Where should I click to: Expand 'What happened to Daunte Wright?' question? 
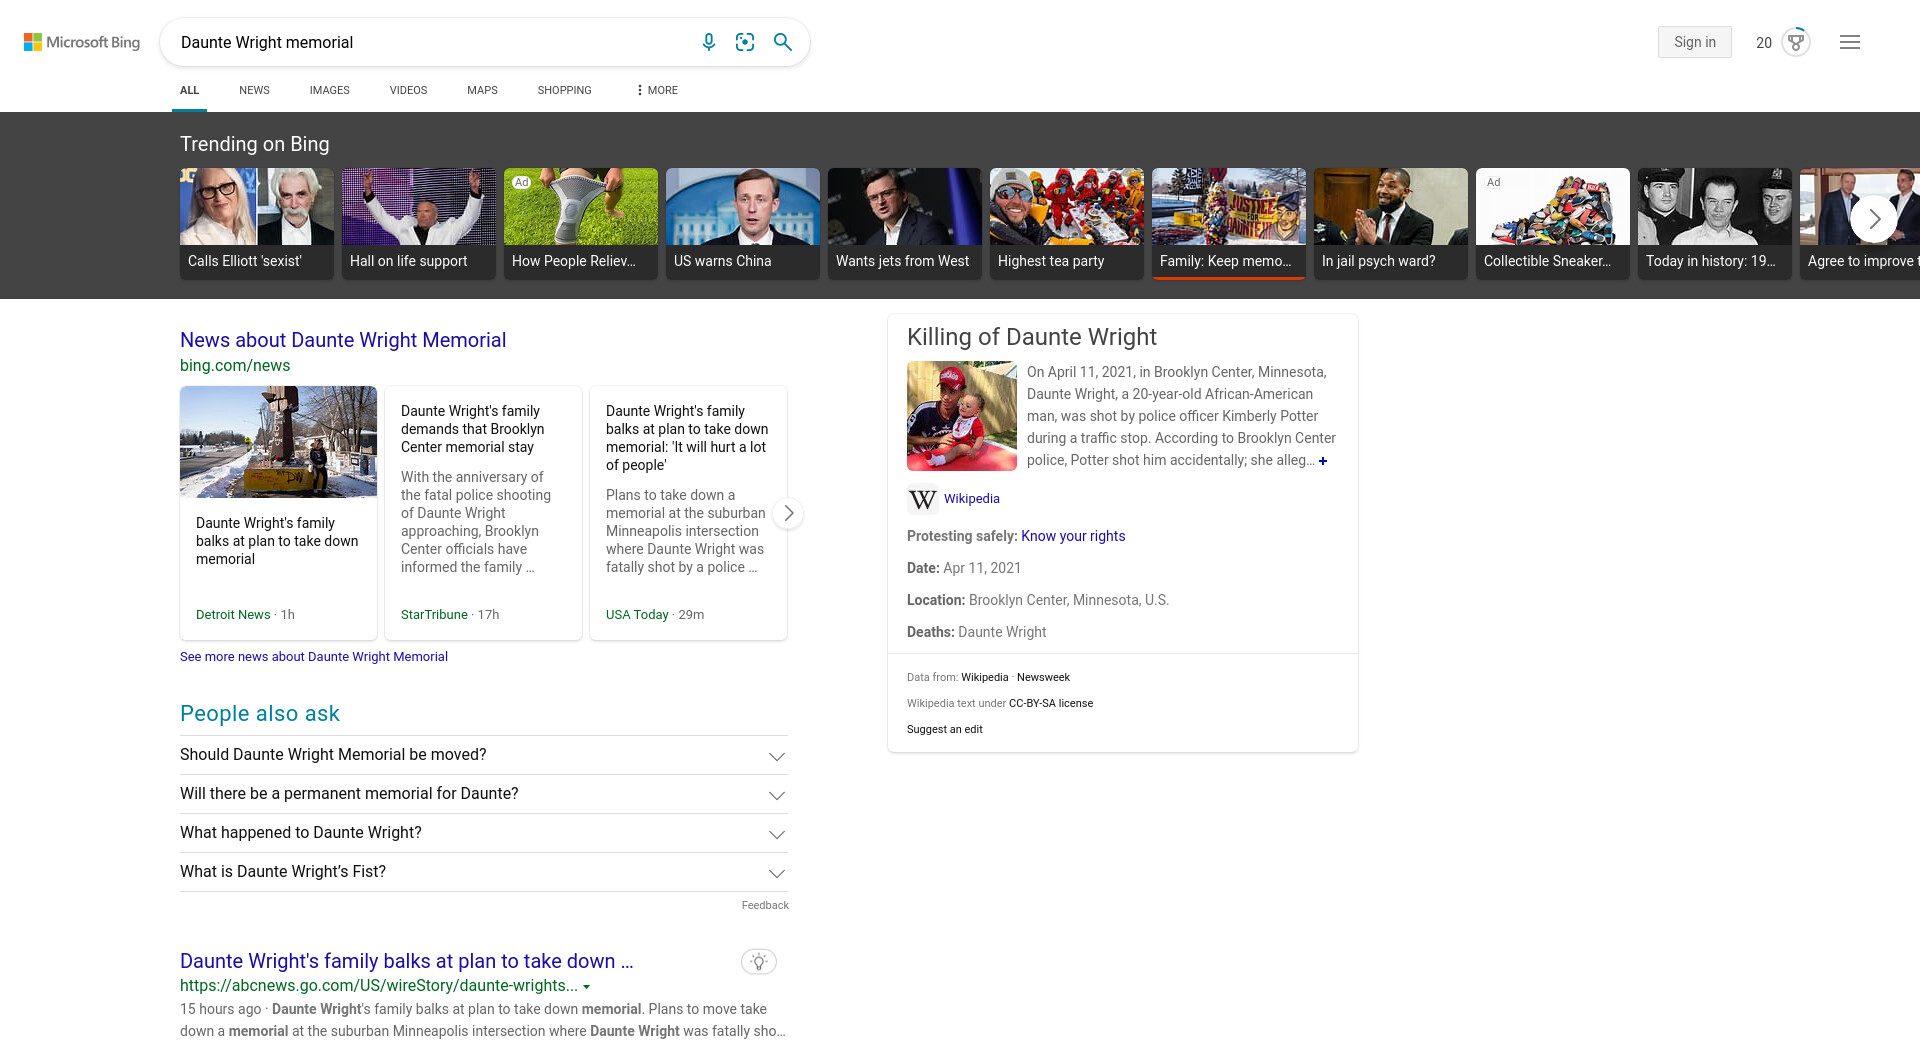coord(776,834)
